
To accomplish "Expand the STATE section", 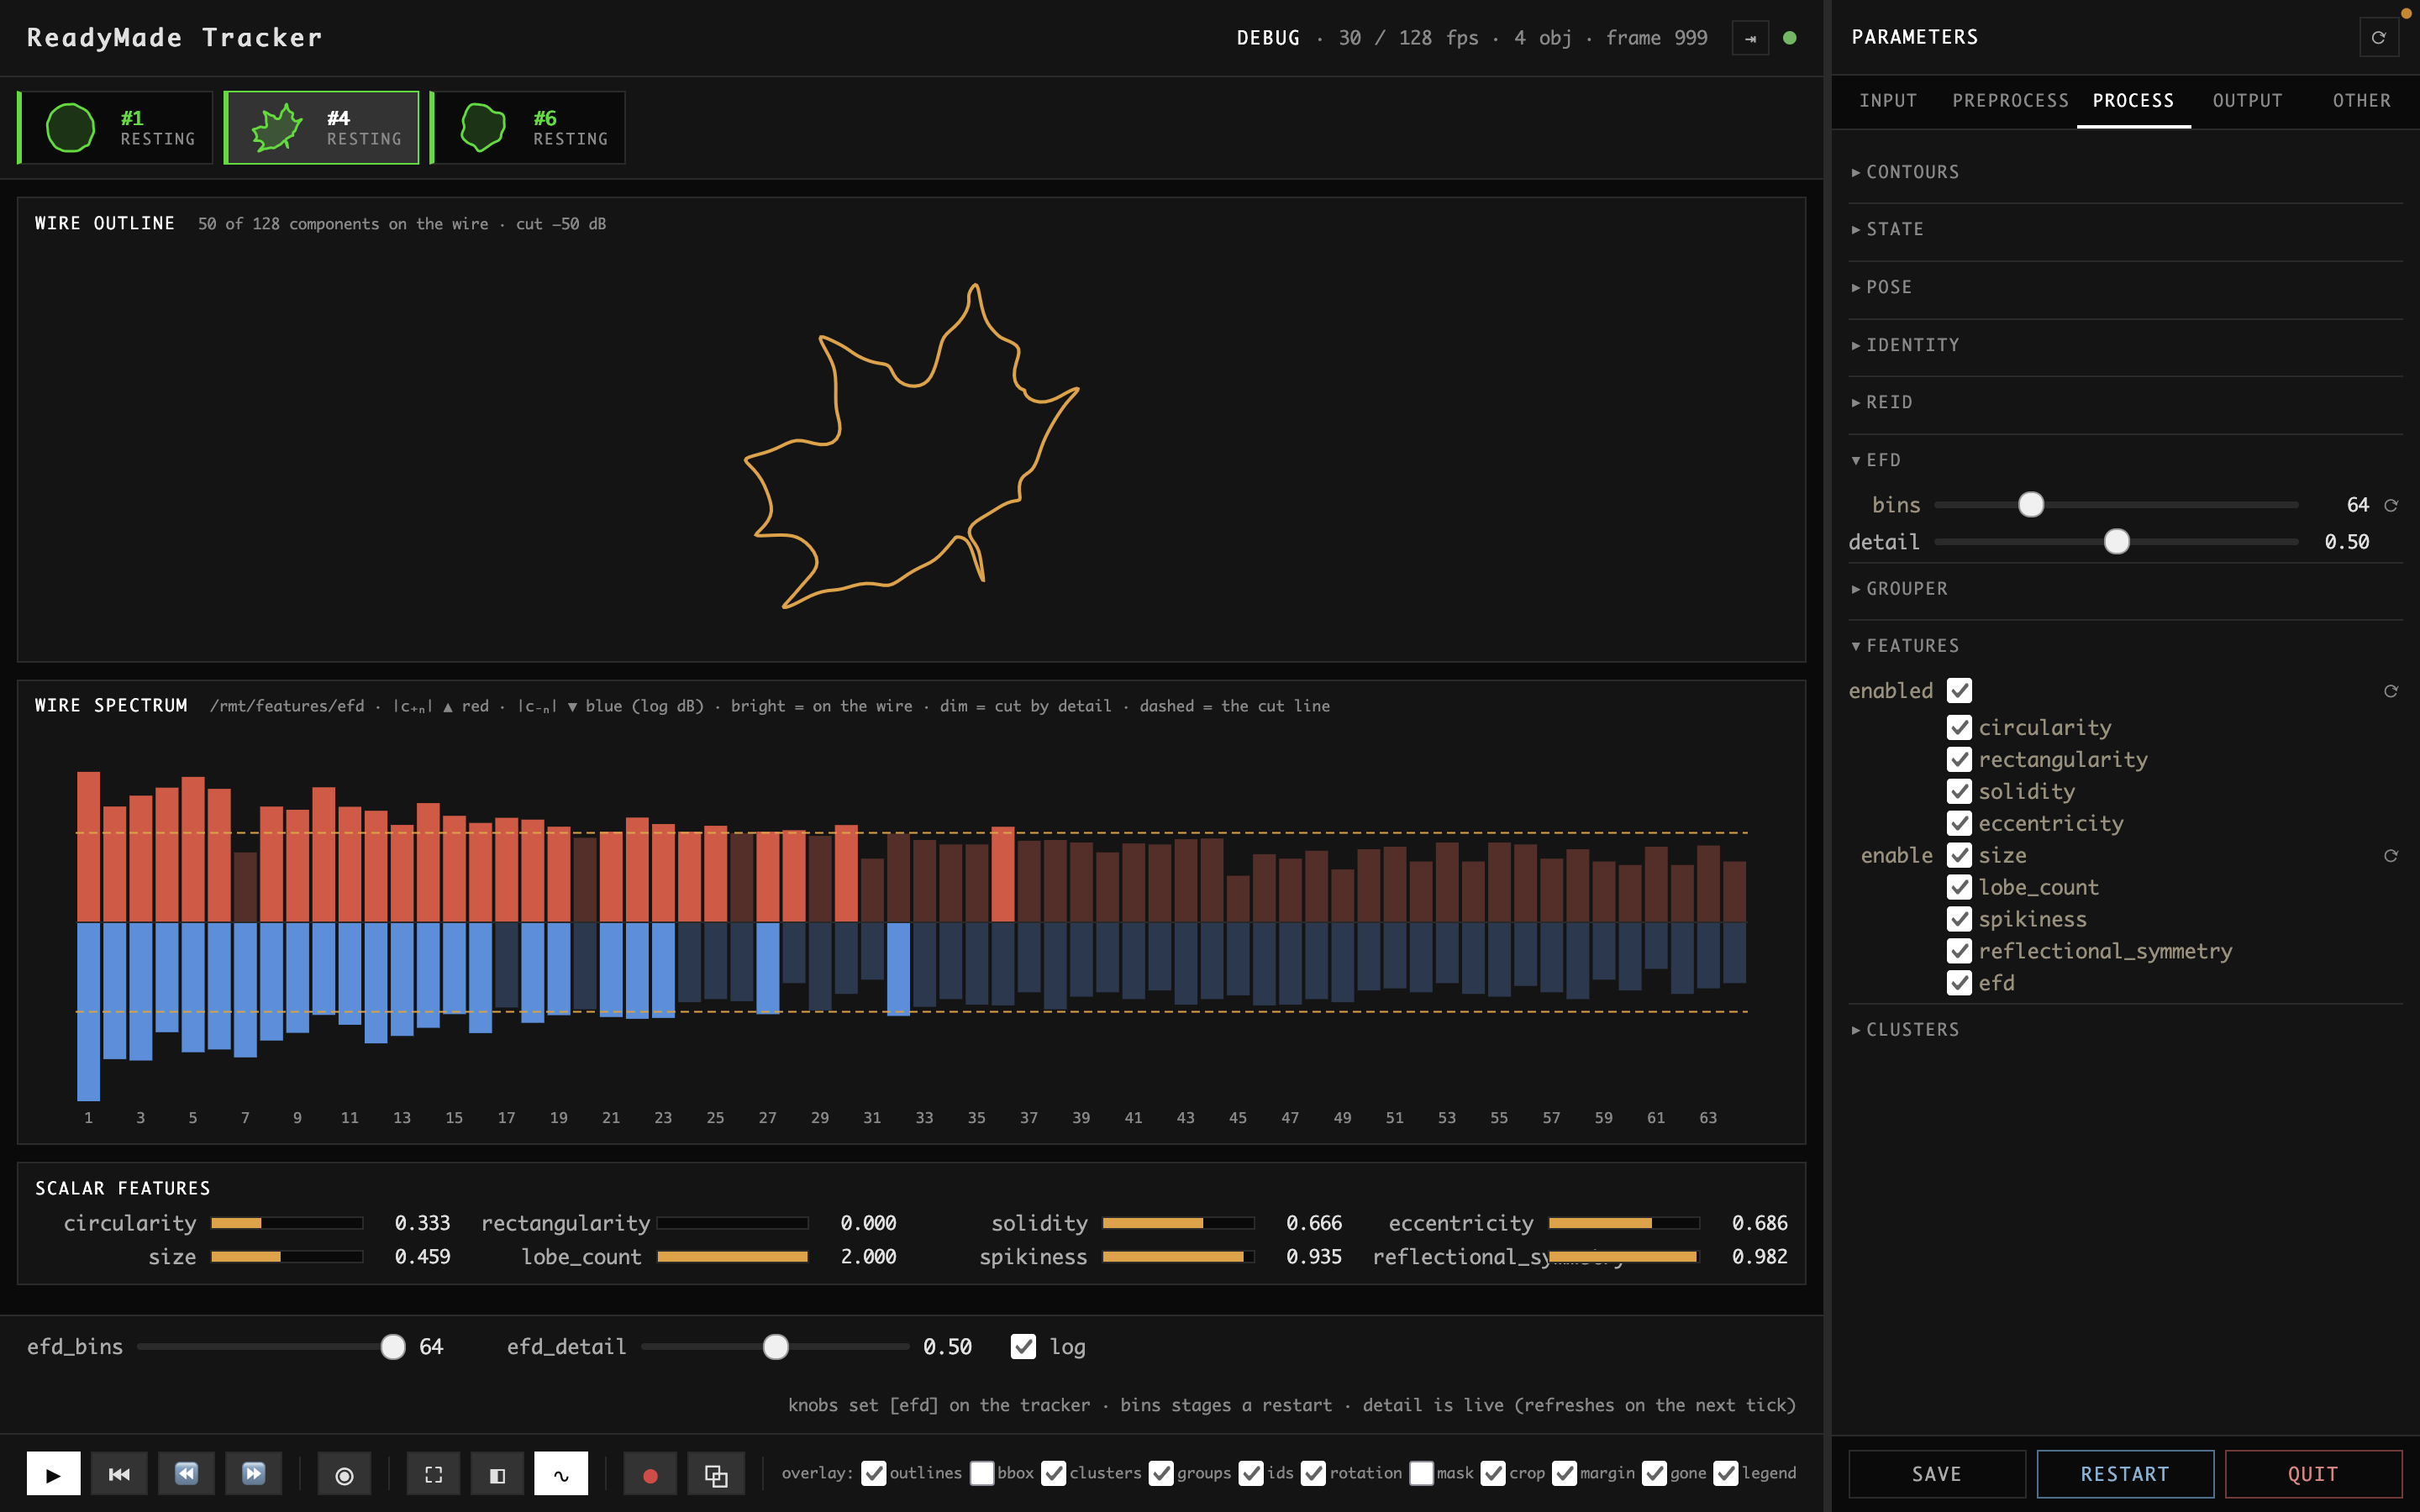I will point(2125,229).
